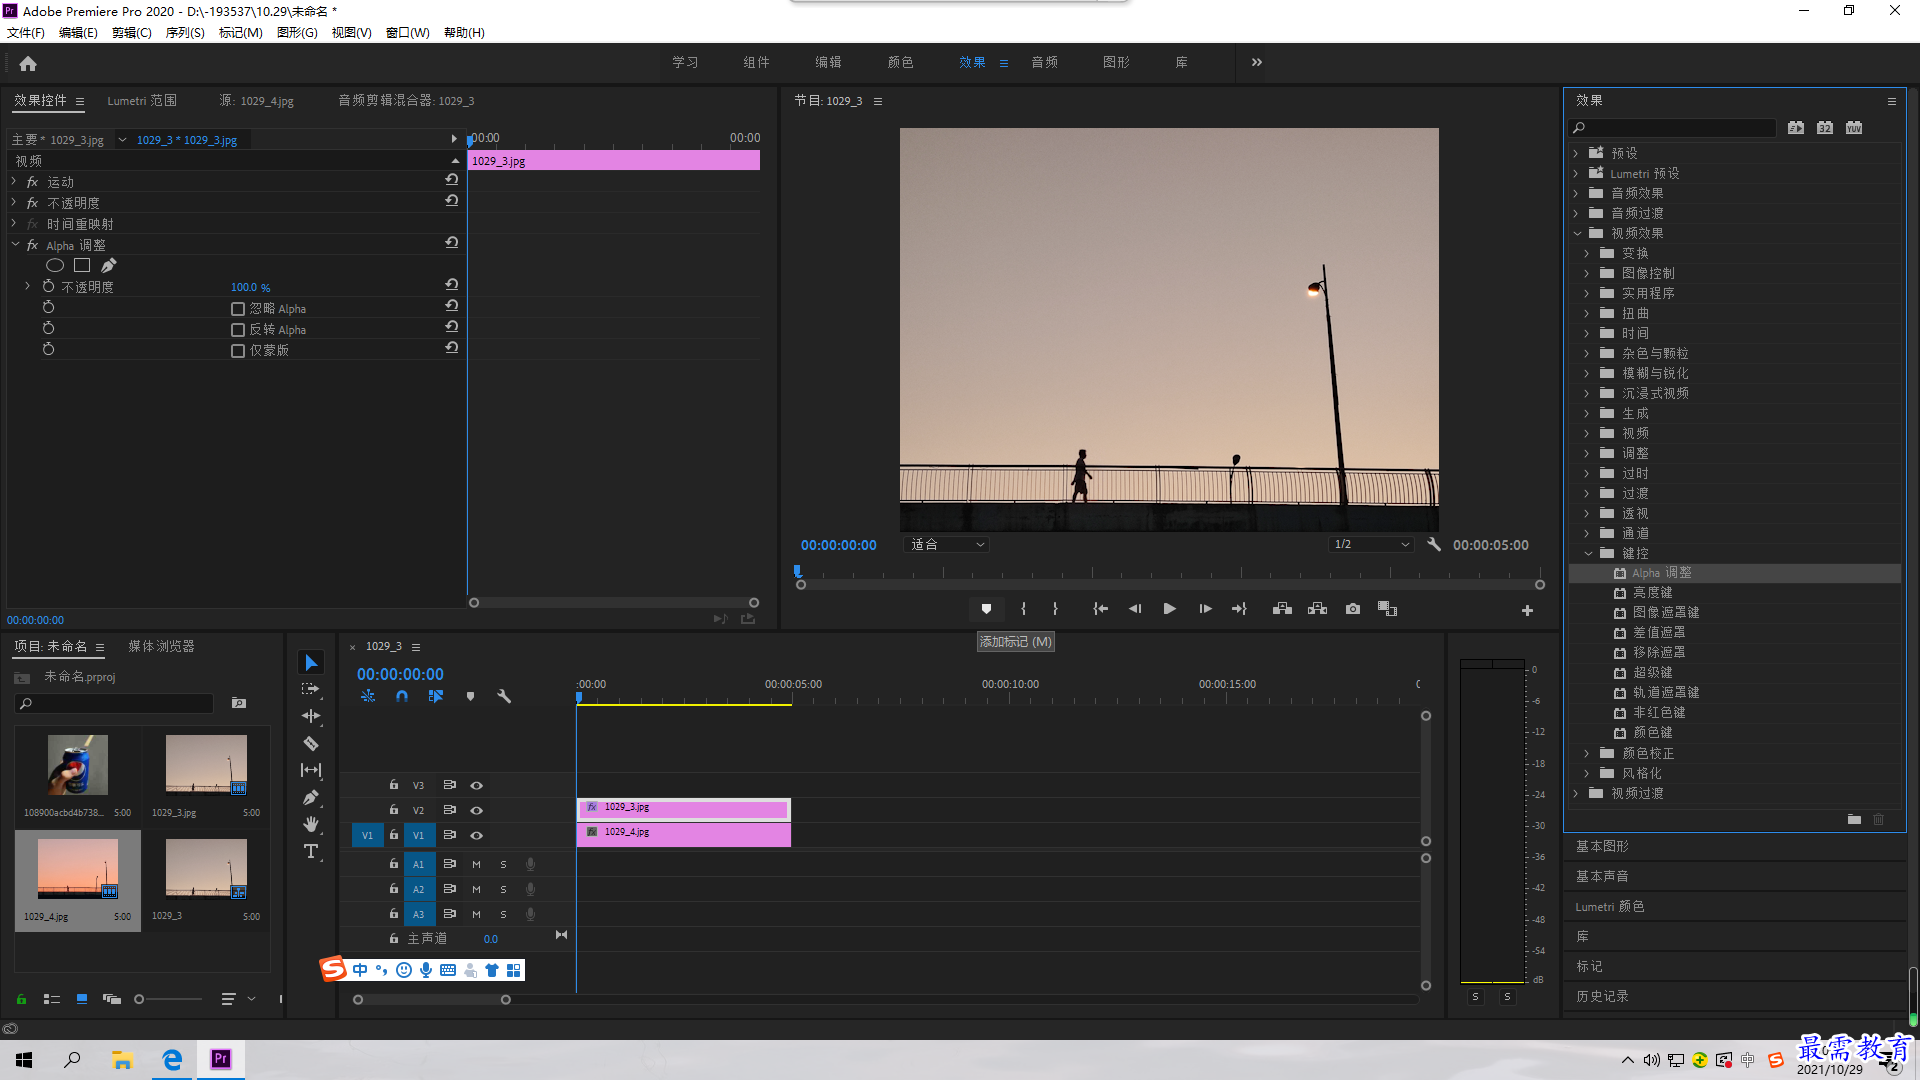
Task: Toggle V2 track output eye
Action: point(477,811)
